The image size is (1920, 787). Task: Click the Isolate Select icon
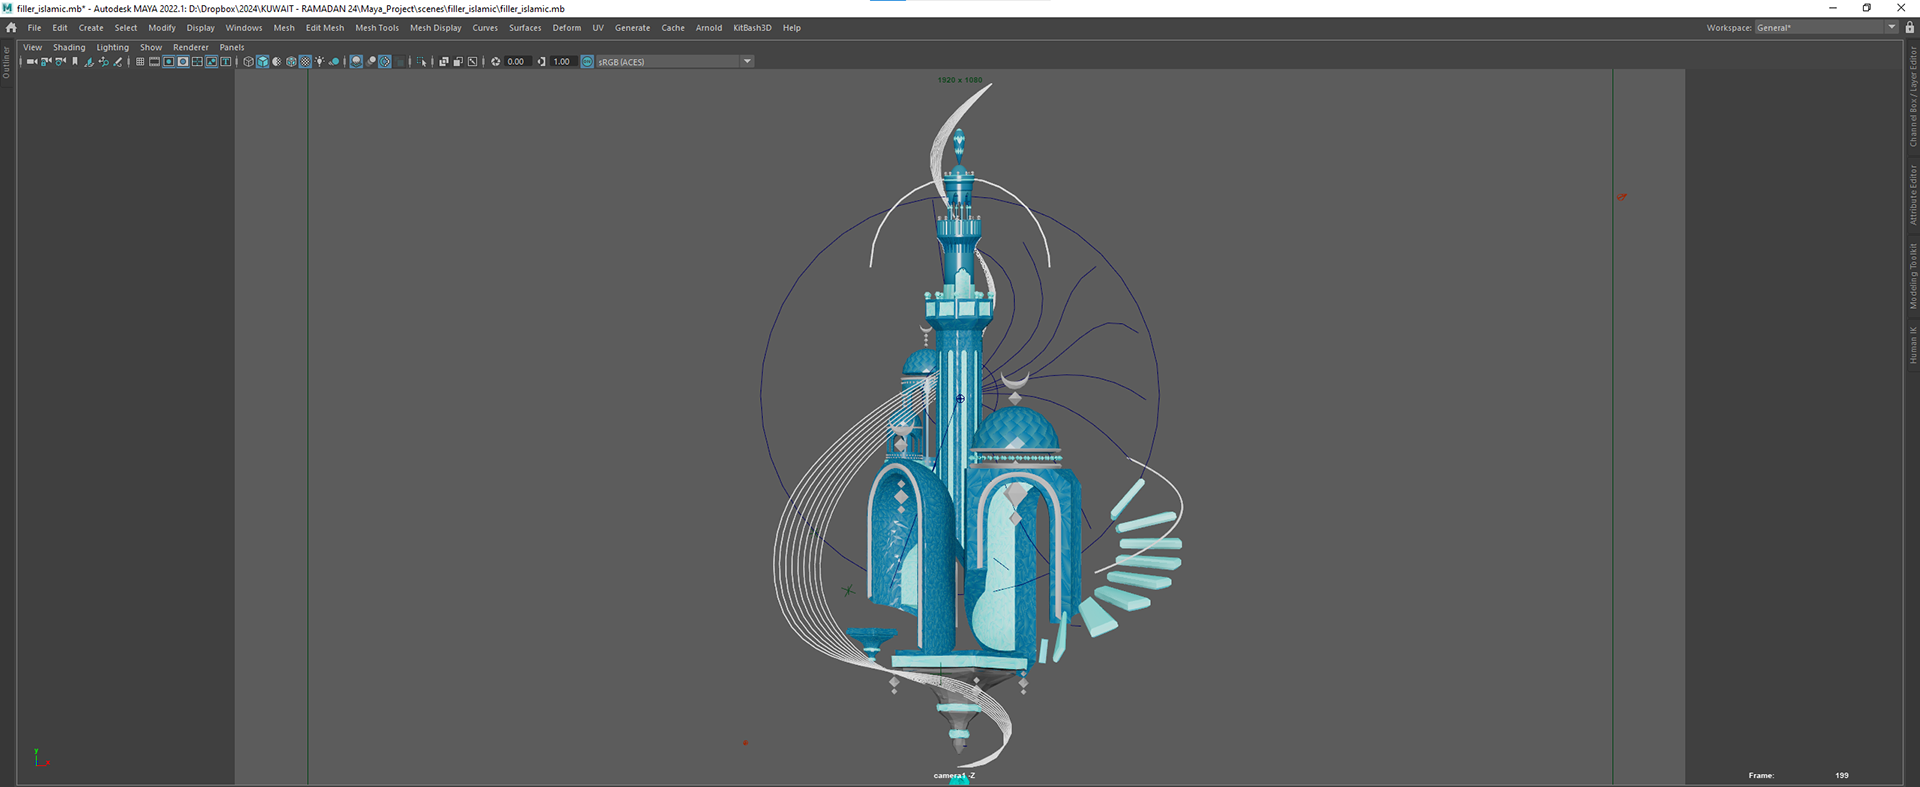tap(422, 62)
